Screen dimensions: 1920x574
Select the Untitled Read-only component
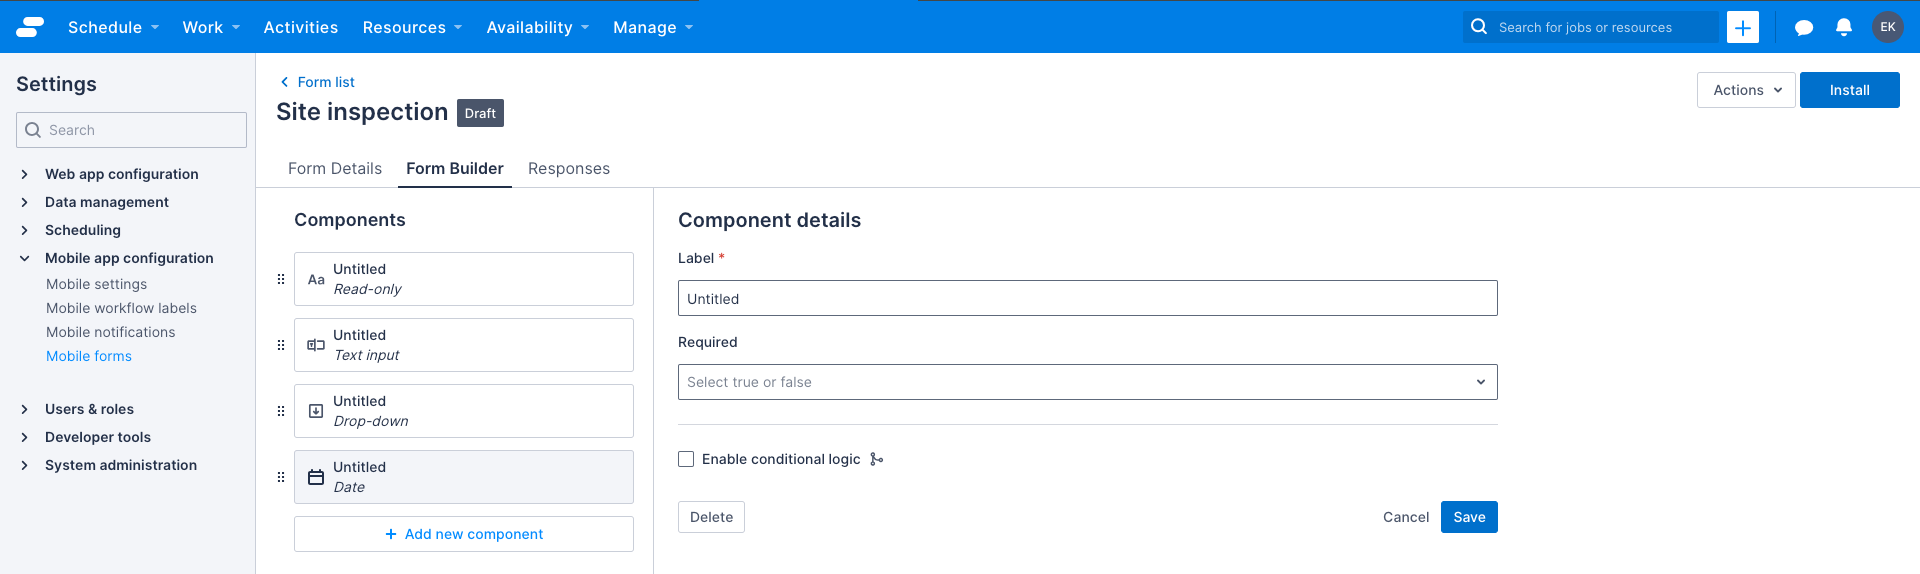[464, 279]
